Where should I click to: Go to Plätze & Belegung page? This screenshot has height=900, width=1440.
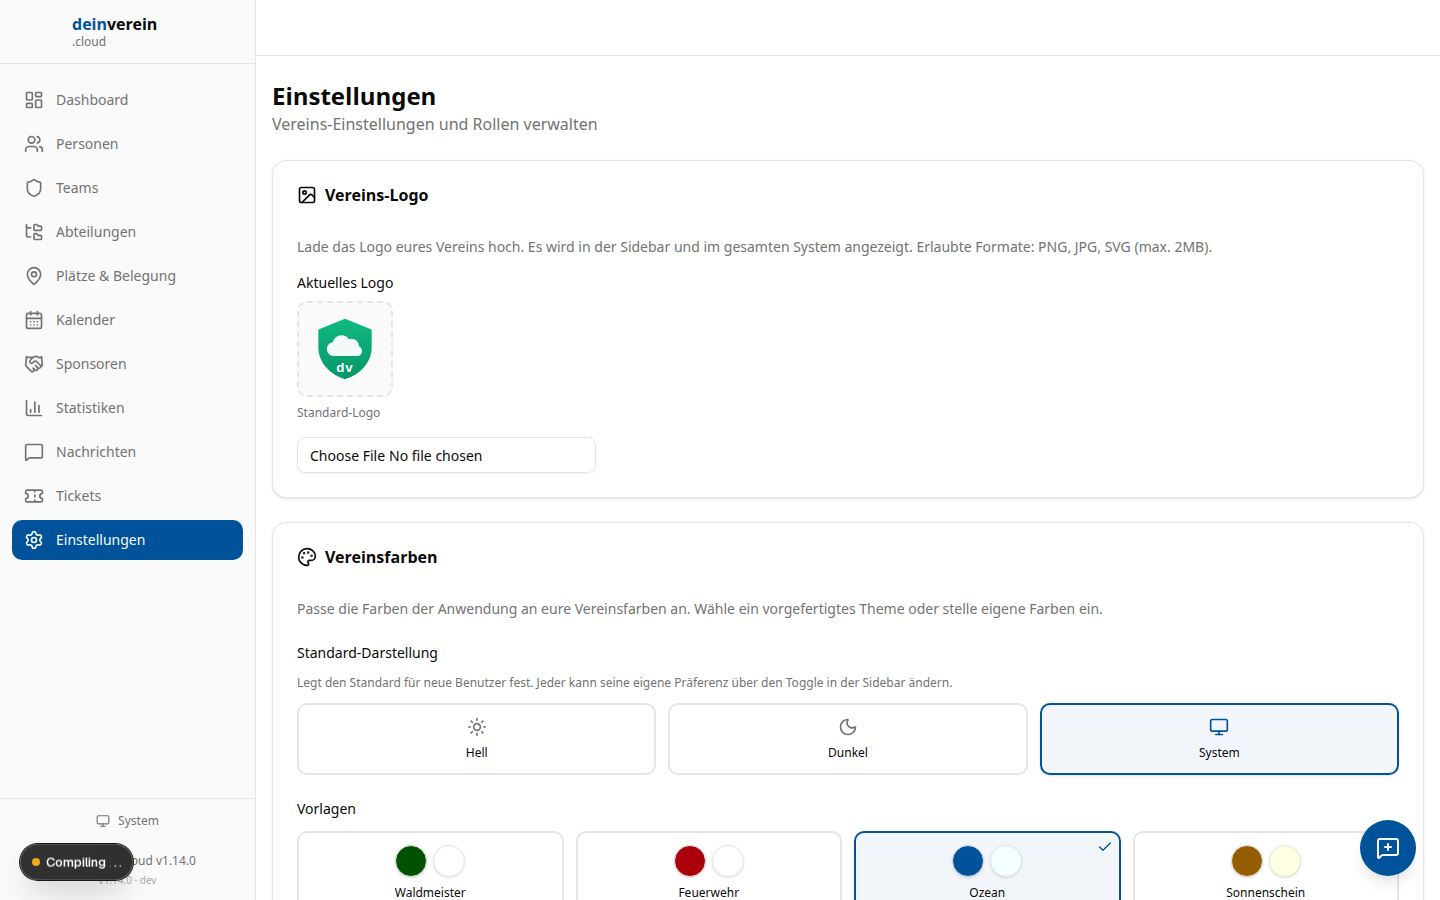coord(116,276)
